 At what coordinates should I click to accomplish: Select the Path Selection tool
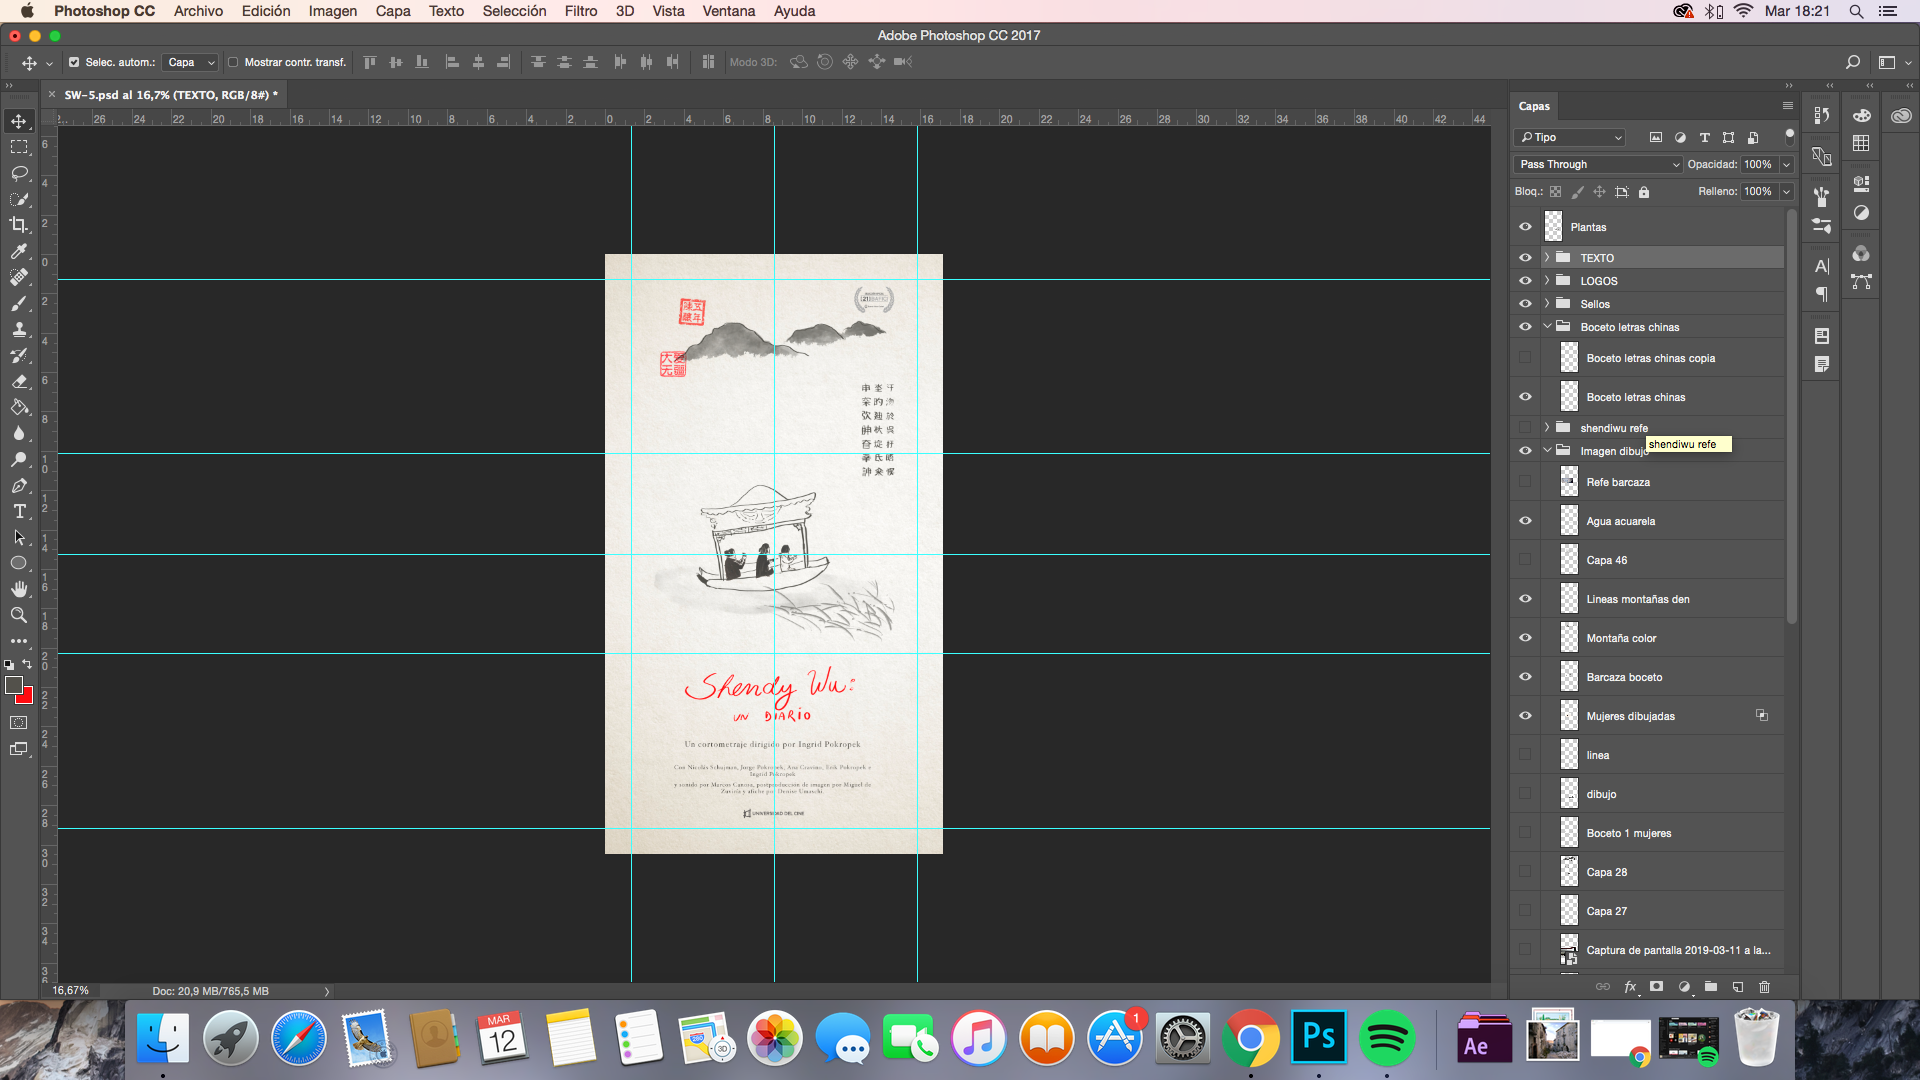pos(19,537)
